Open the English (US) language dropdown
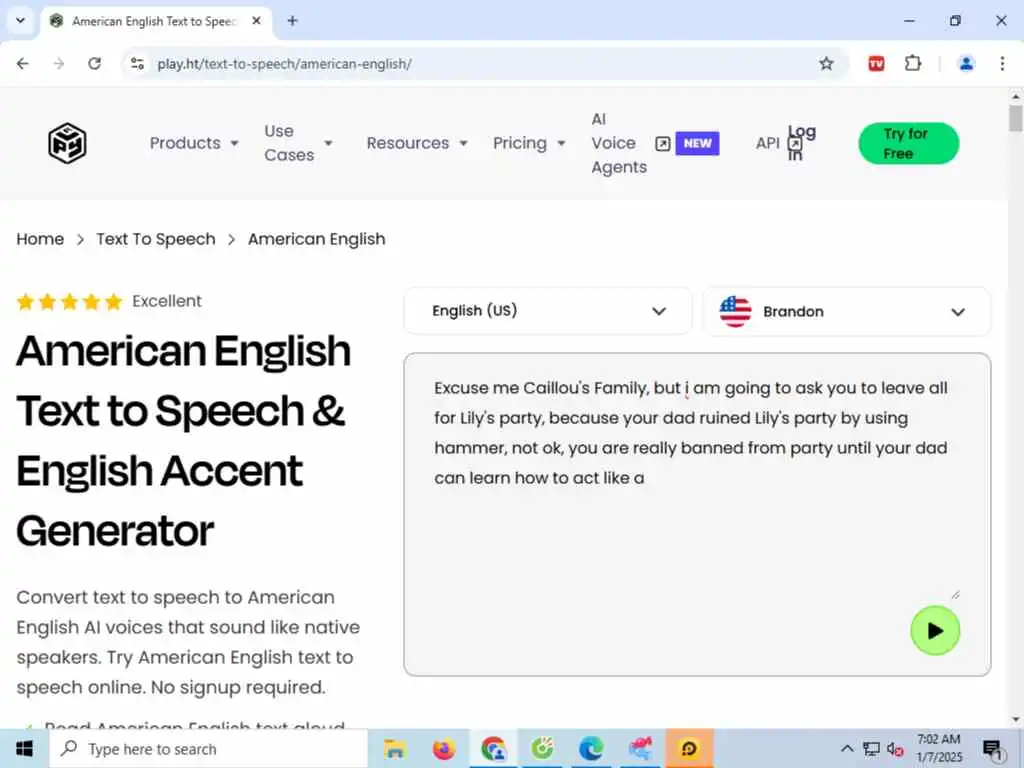 click(x=547, y=311)
